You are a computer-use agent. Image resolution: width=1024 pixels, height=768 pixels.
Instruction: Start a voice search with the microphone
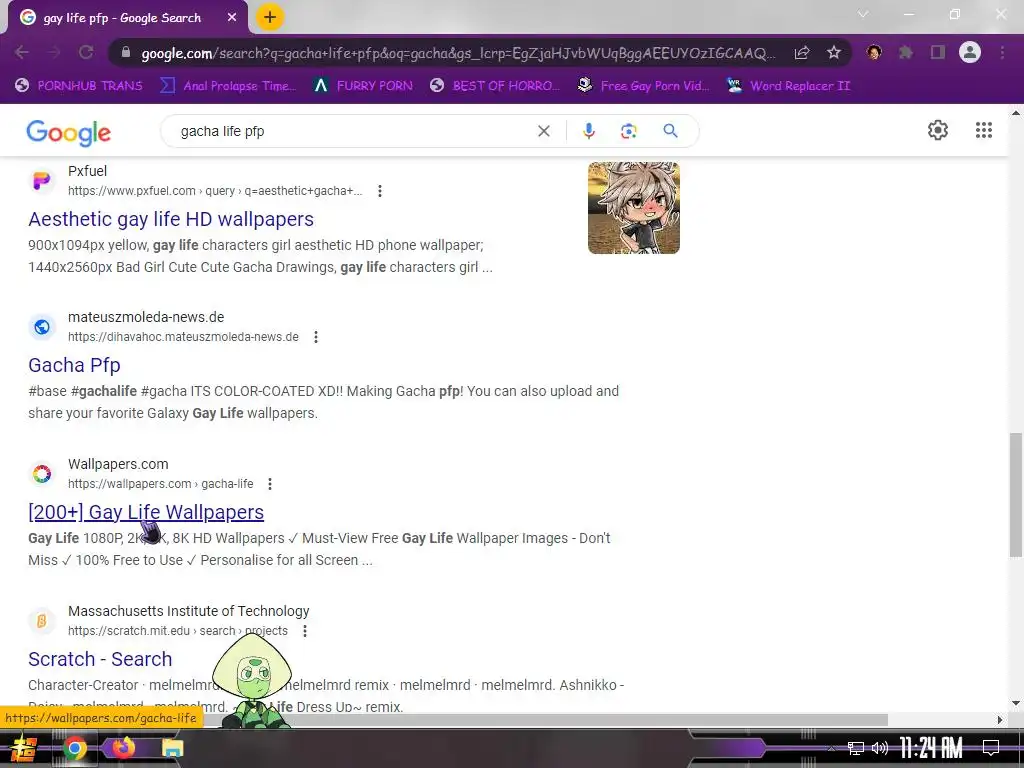588,131
